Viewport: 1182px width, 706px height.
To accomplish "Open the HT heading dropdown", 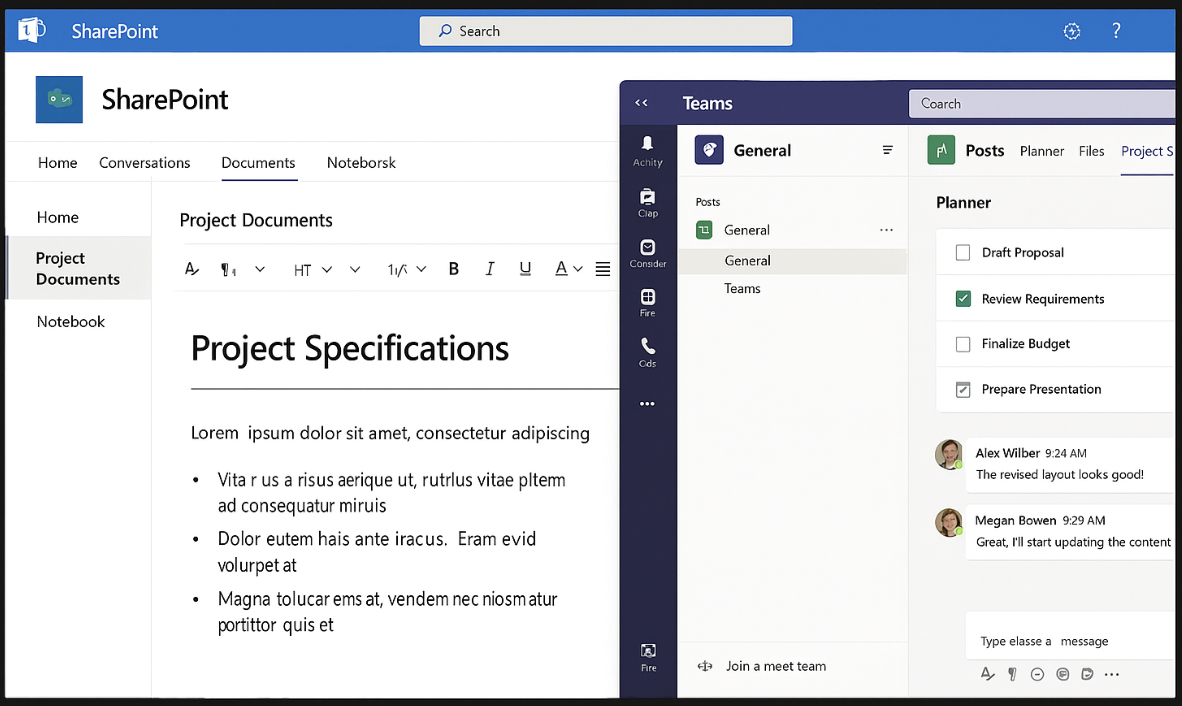I will 312,270.
